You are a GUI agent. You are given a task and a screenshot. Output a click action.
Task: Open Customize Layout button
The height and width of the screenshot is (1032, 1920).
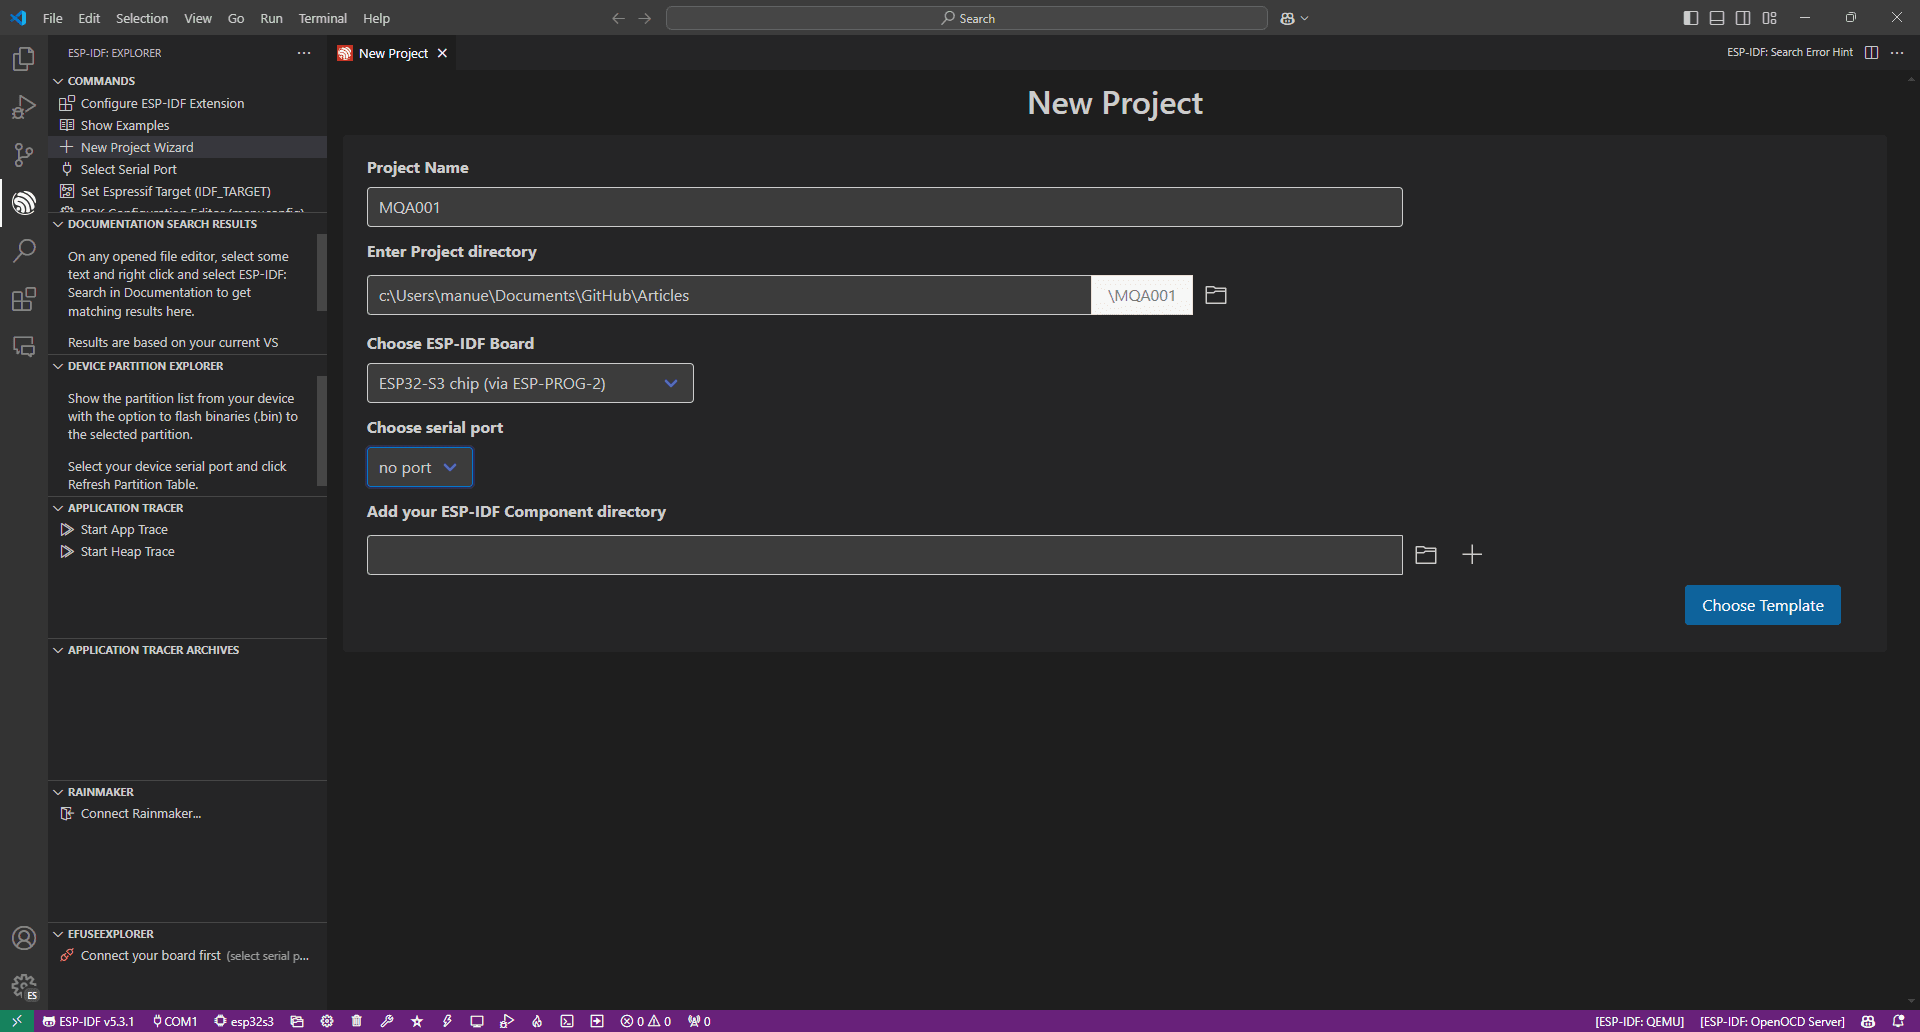point(1769,18)
